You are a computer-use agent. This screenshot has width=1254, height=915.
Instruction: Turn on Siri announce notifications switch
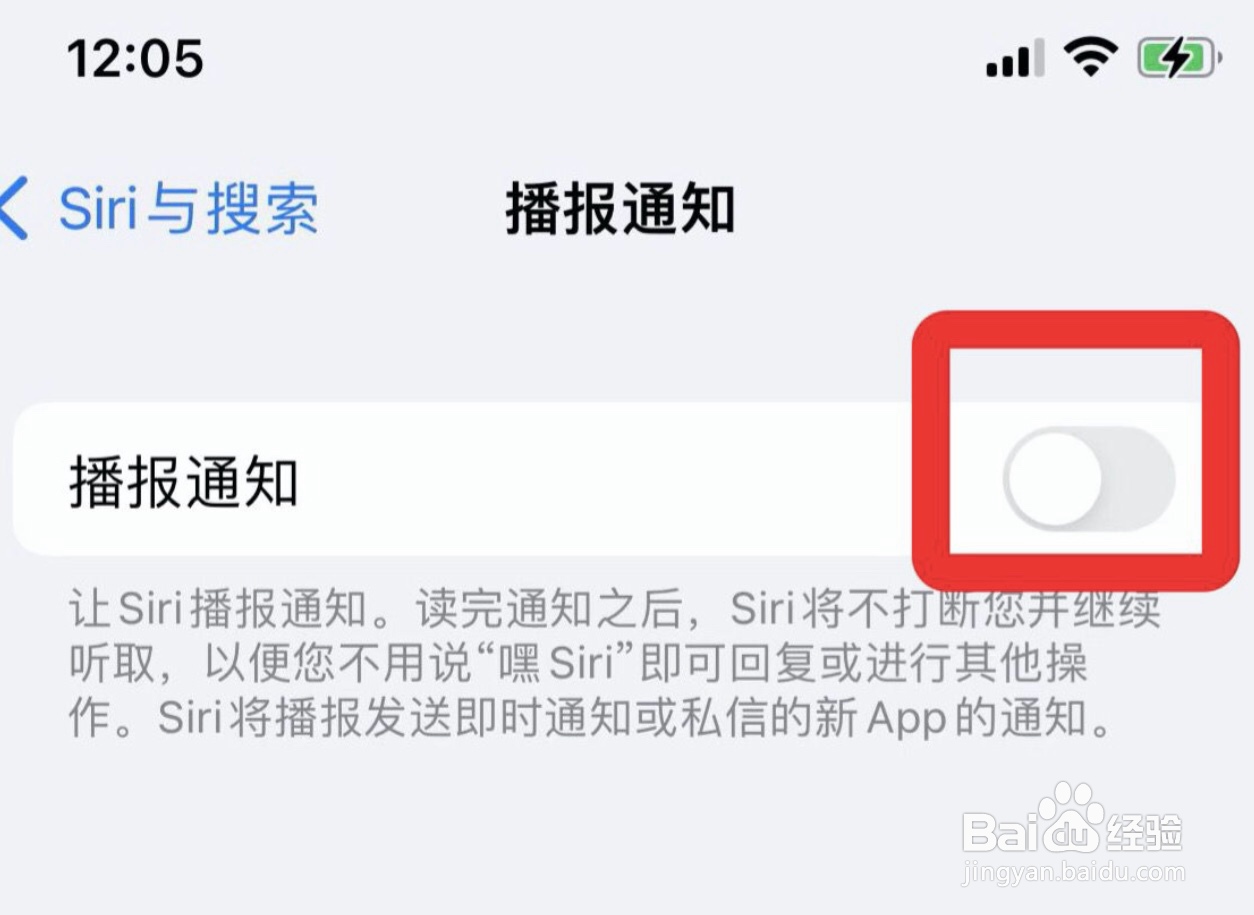1089,480
